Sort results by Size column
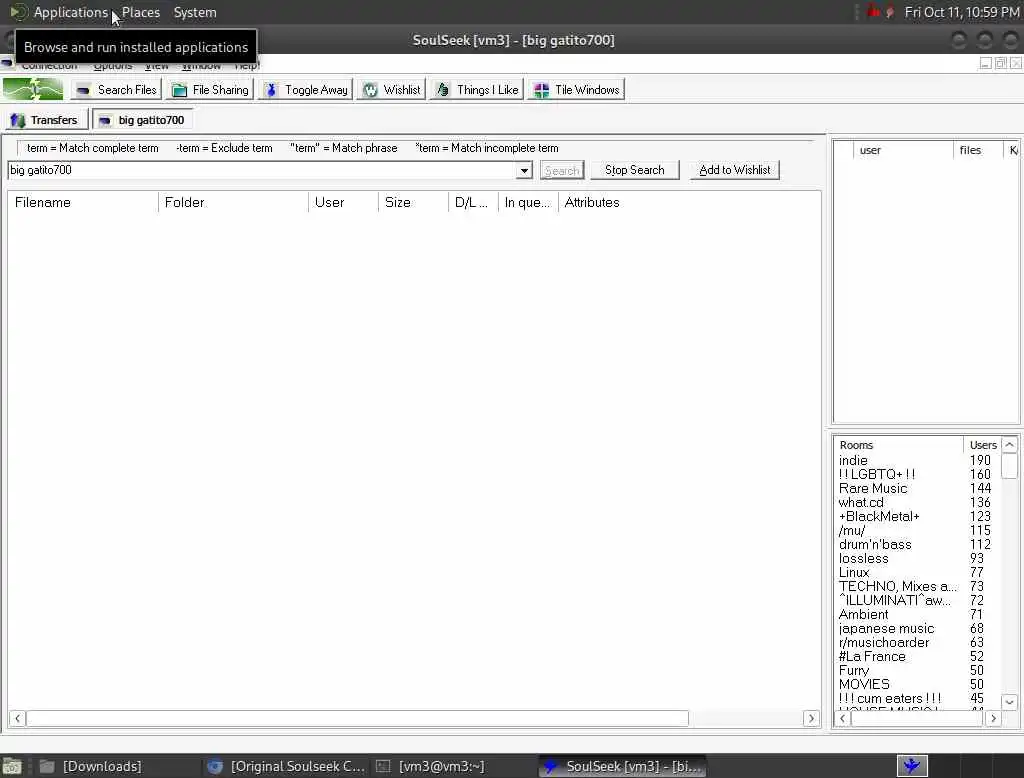Image resolution: width=1024 pixels, height=778 pixels. tap(413, 203)
